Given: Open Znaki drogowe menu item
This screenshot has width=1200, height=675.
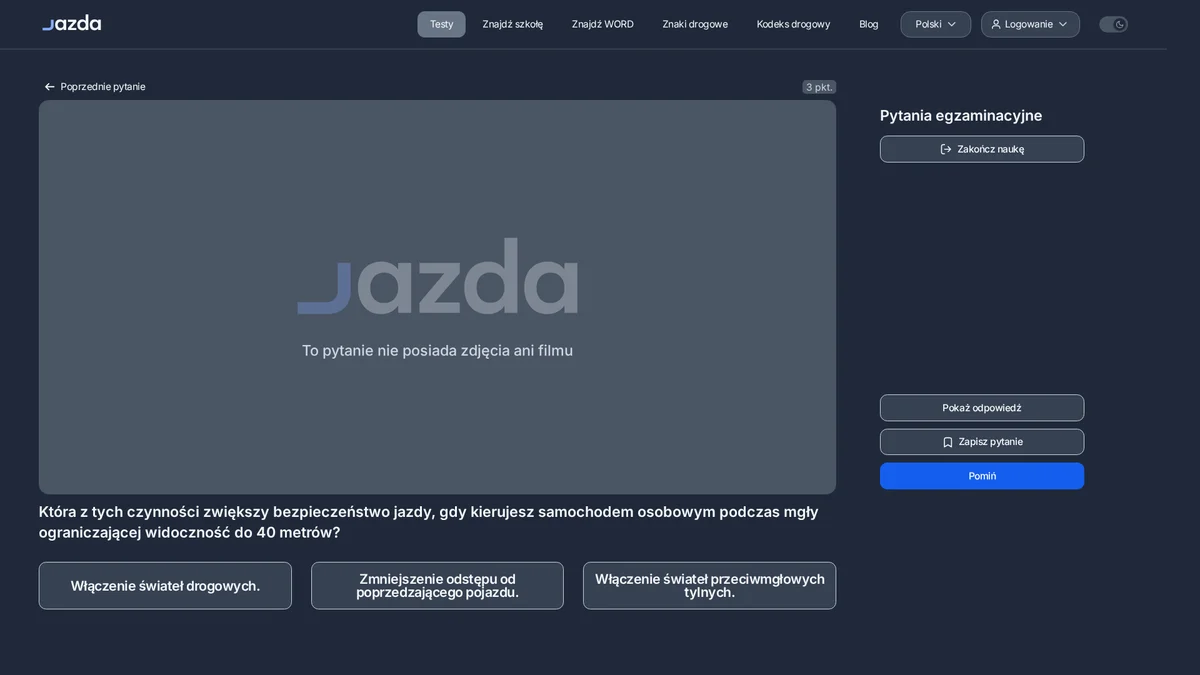Looking at the screenshot, I should tap(695, 24).
